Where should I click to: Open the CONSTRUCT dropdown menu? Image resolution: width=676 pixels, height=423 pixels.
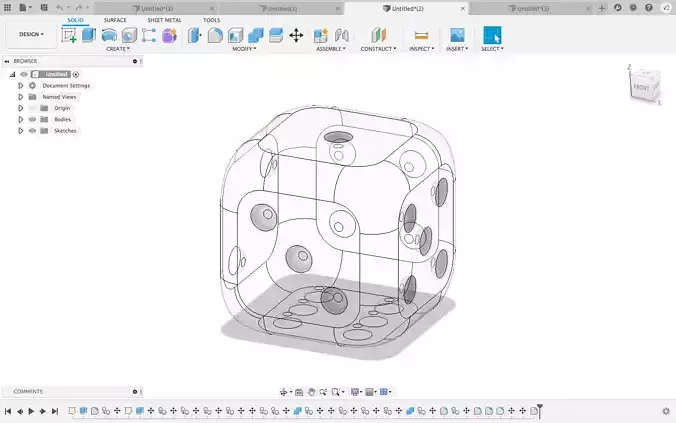coord(378,49)
